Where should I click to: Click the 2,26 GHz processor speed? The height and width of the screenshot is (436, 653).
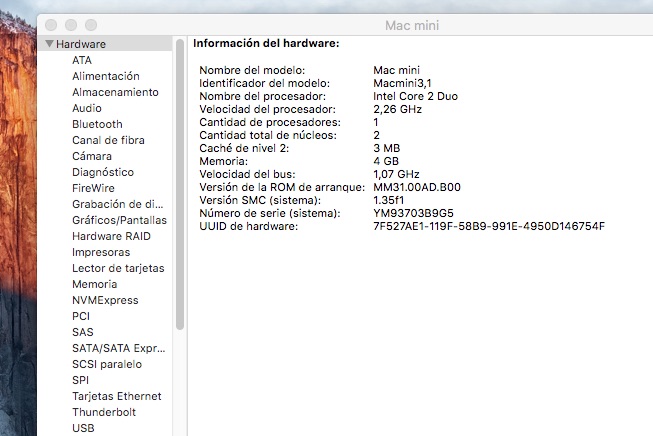point(397,110)
